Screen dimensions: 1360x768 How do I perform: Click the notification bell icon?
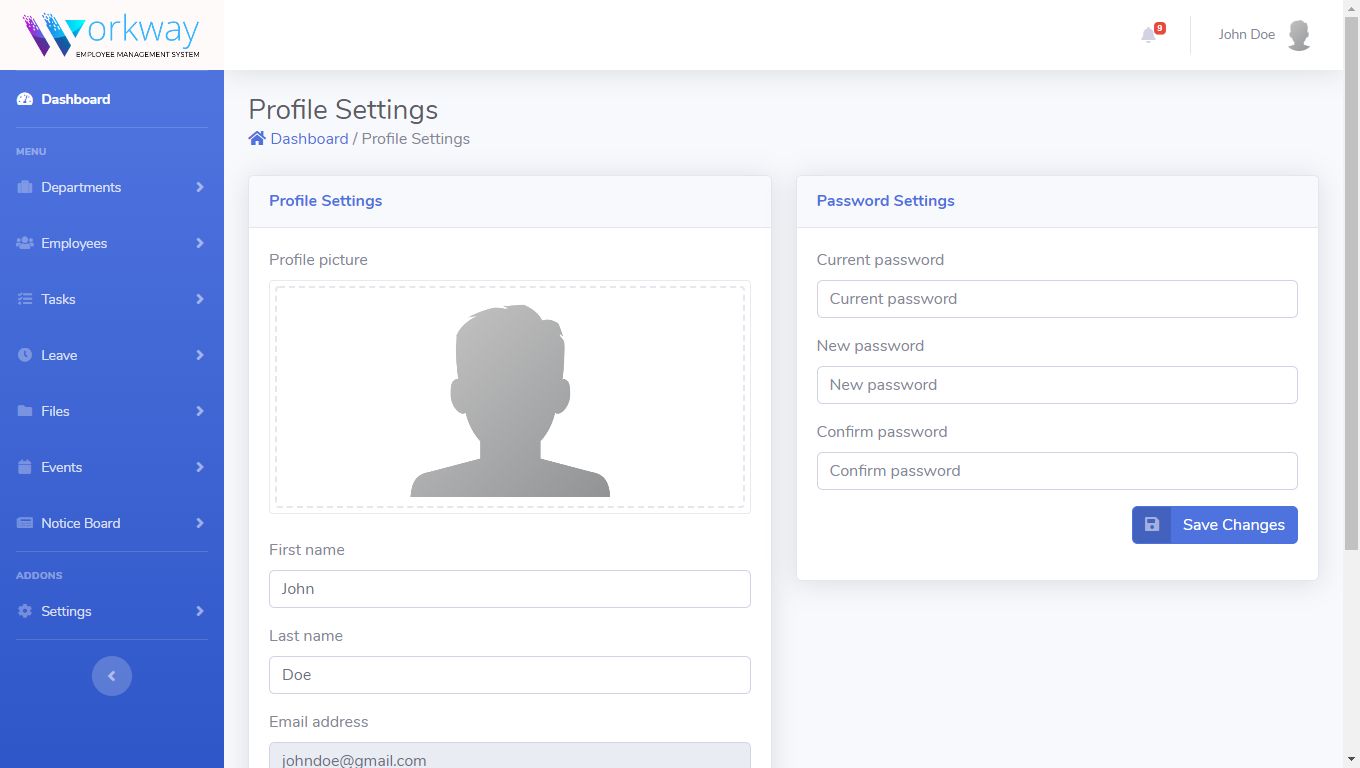(1148, 35)
